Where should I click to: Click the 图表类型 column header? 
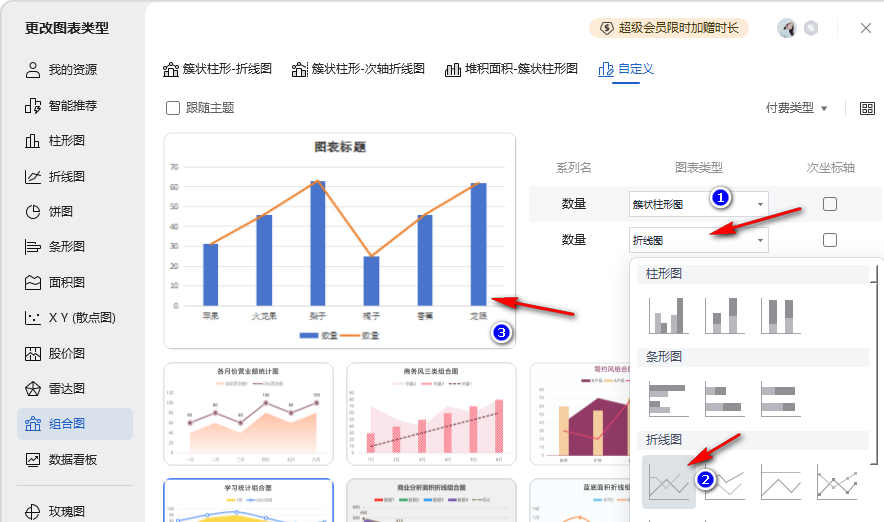point(699,167)
